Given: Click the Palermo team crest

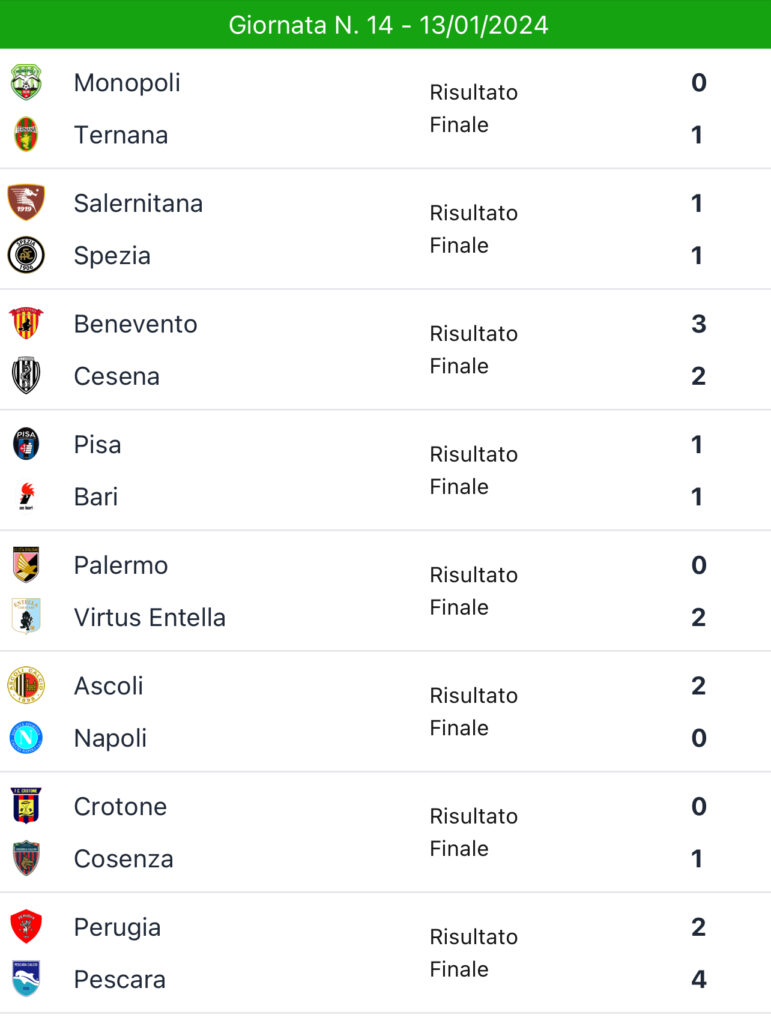Looking at the screenshot, I should (x=26, y=565).
